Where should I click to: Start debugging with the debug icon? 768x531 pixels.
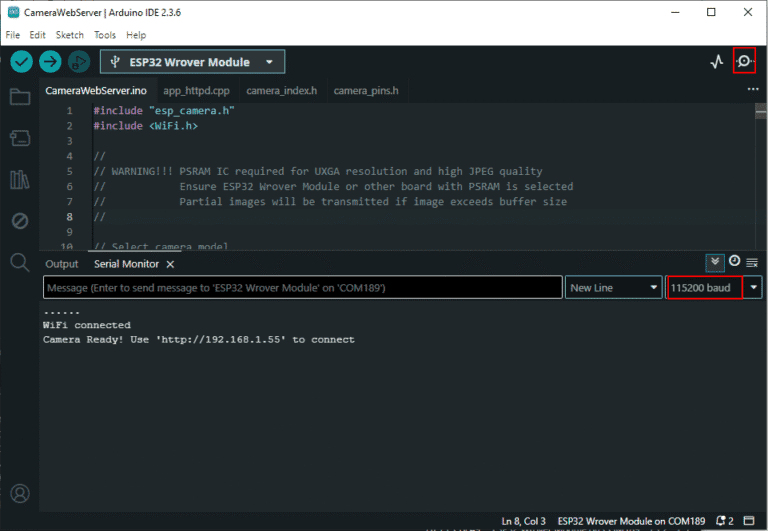[79, 62]
